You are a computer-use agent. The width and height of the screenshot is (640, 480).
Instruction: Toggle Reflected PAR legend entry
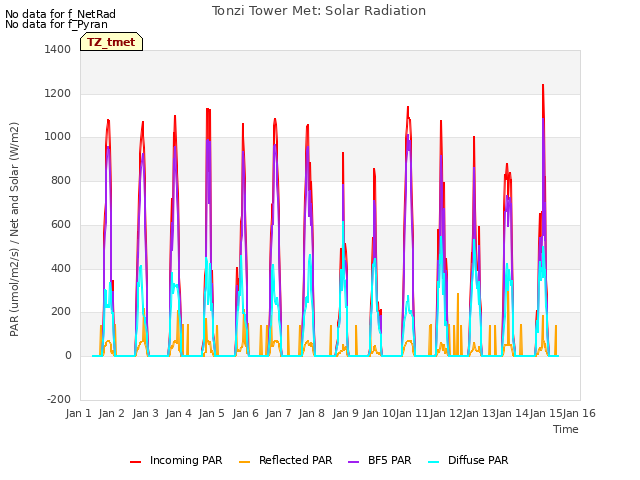[x=286, y=460]
